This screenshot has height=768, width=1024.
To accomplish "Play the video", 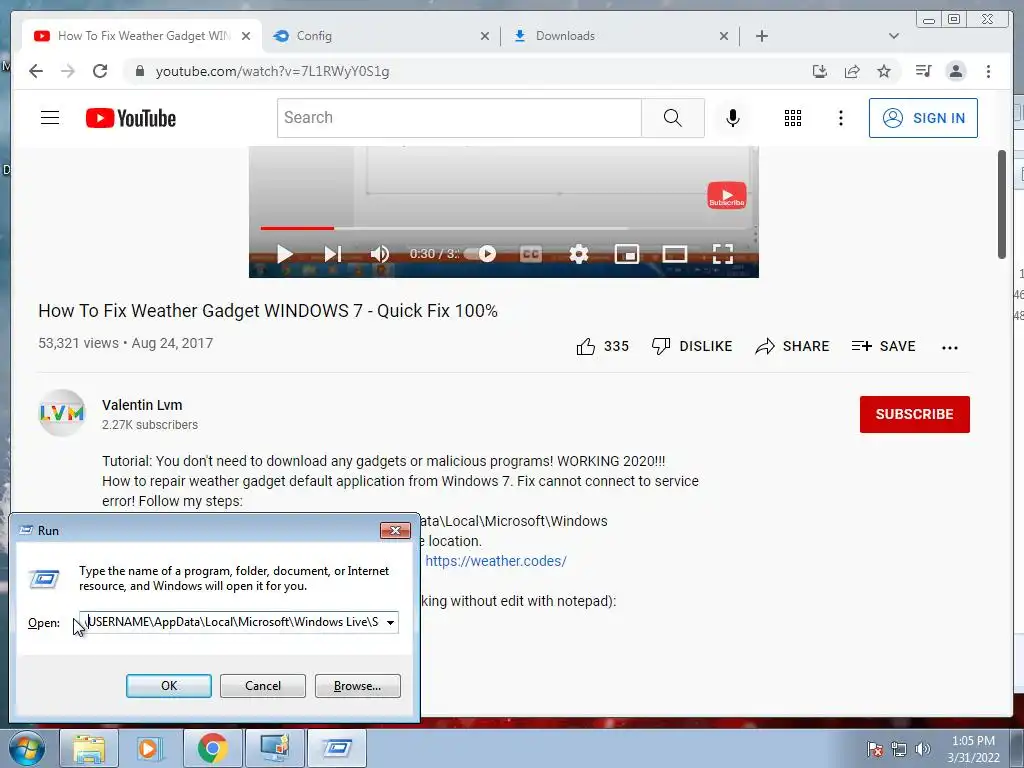I will tap(284, 254).
